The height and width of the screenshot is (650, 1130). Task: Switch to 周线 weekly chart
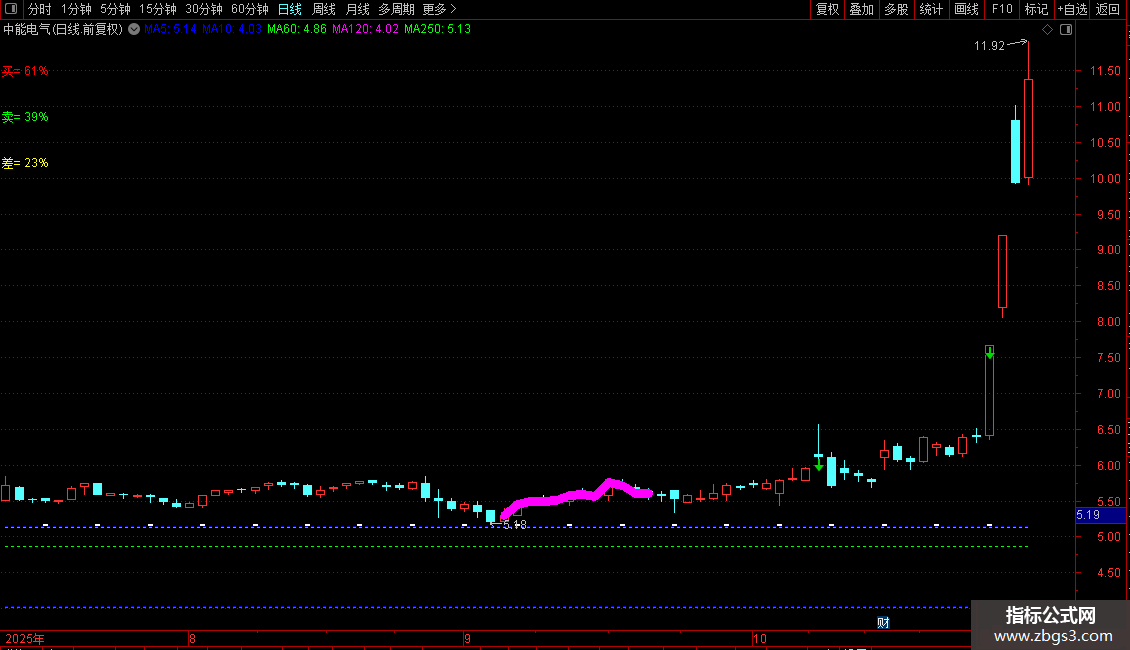324,9
